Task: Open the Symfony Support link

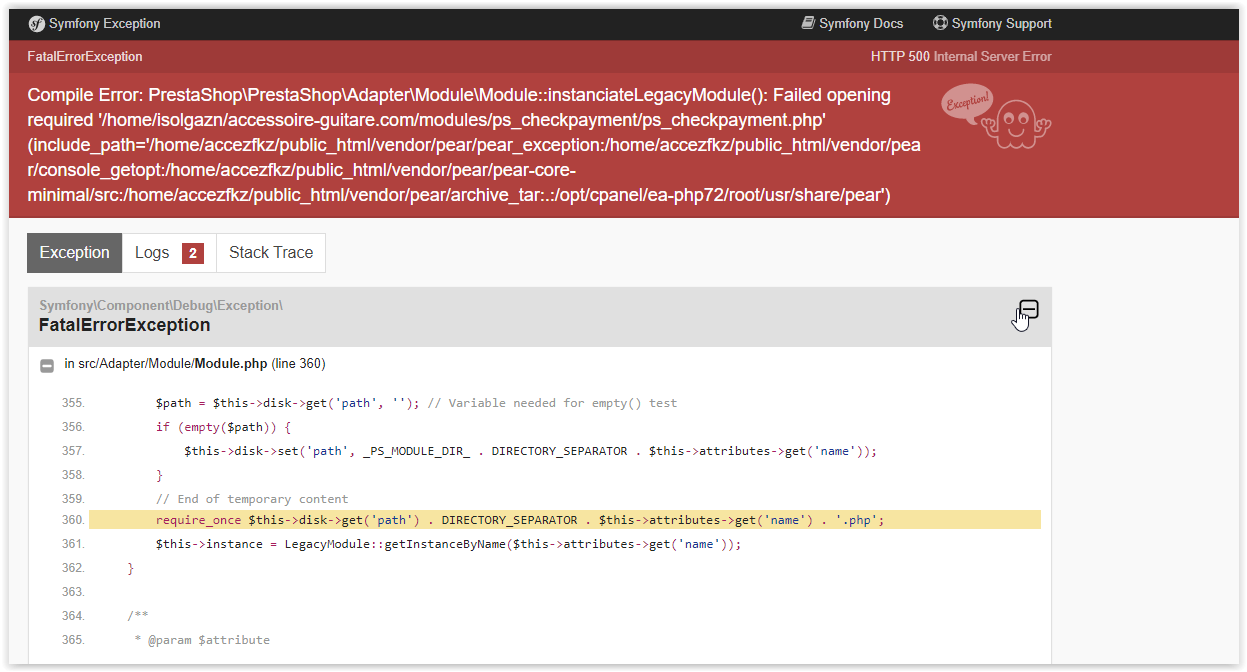Action: 992,23
